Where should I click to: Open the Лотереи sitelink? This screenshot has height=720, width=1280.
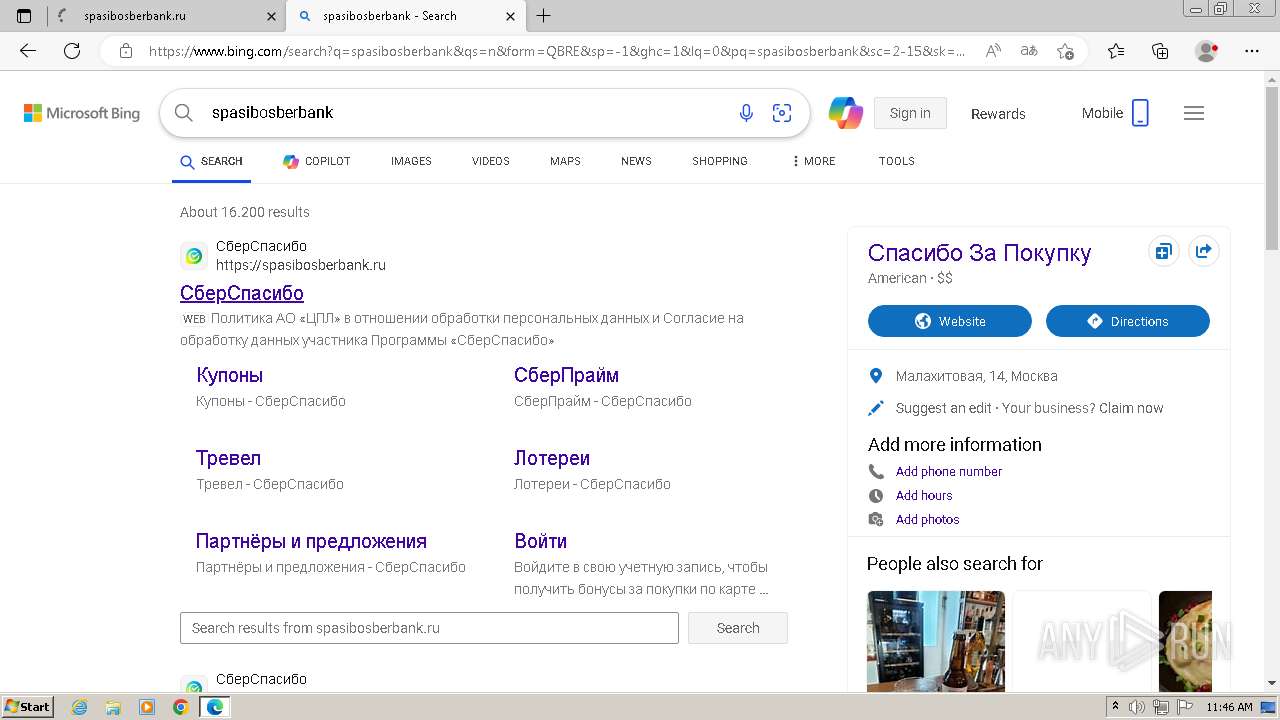click(x=552, y=459)
